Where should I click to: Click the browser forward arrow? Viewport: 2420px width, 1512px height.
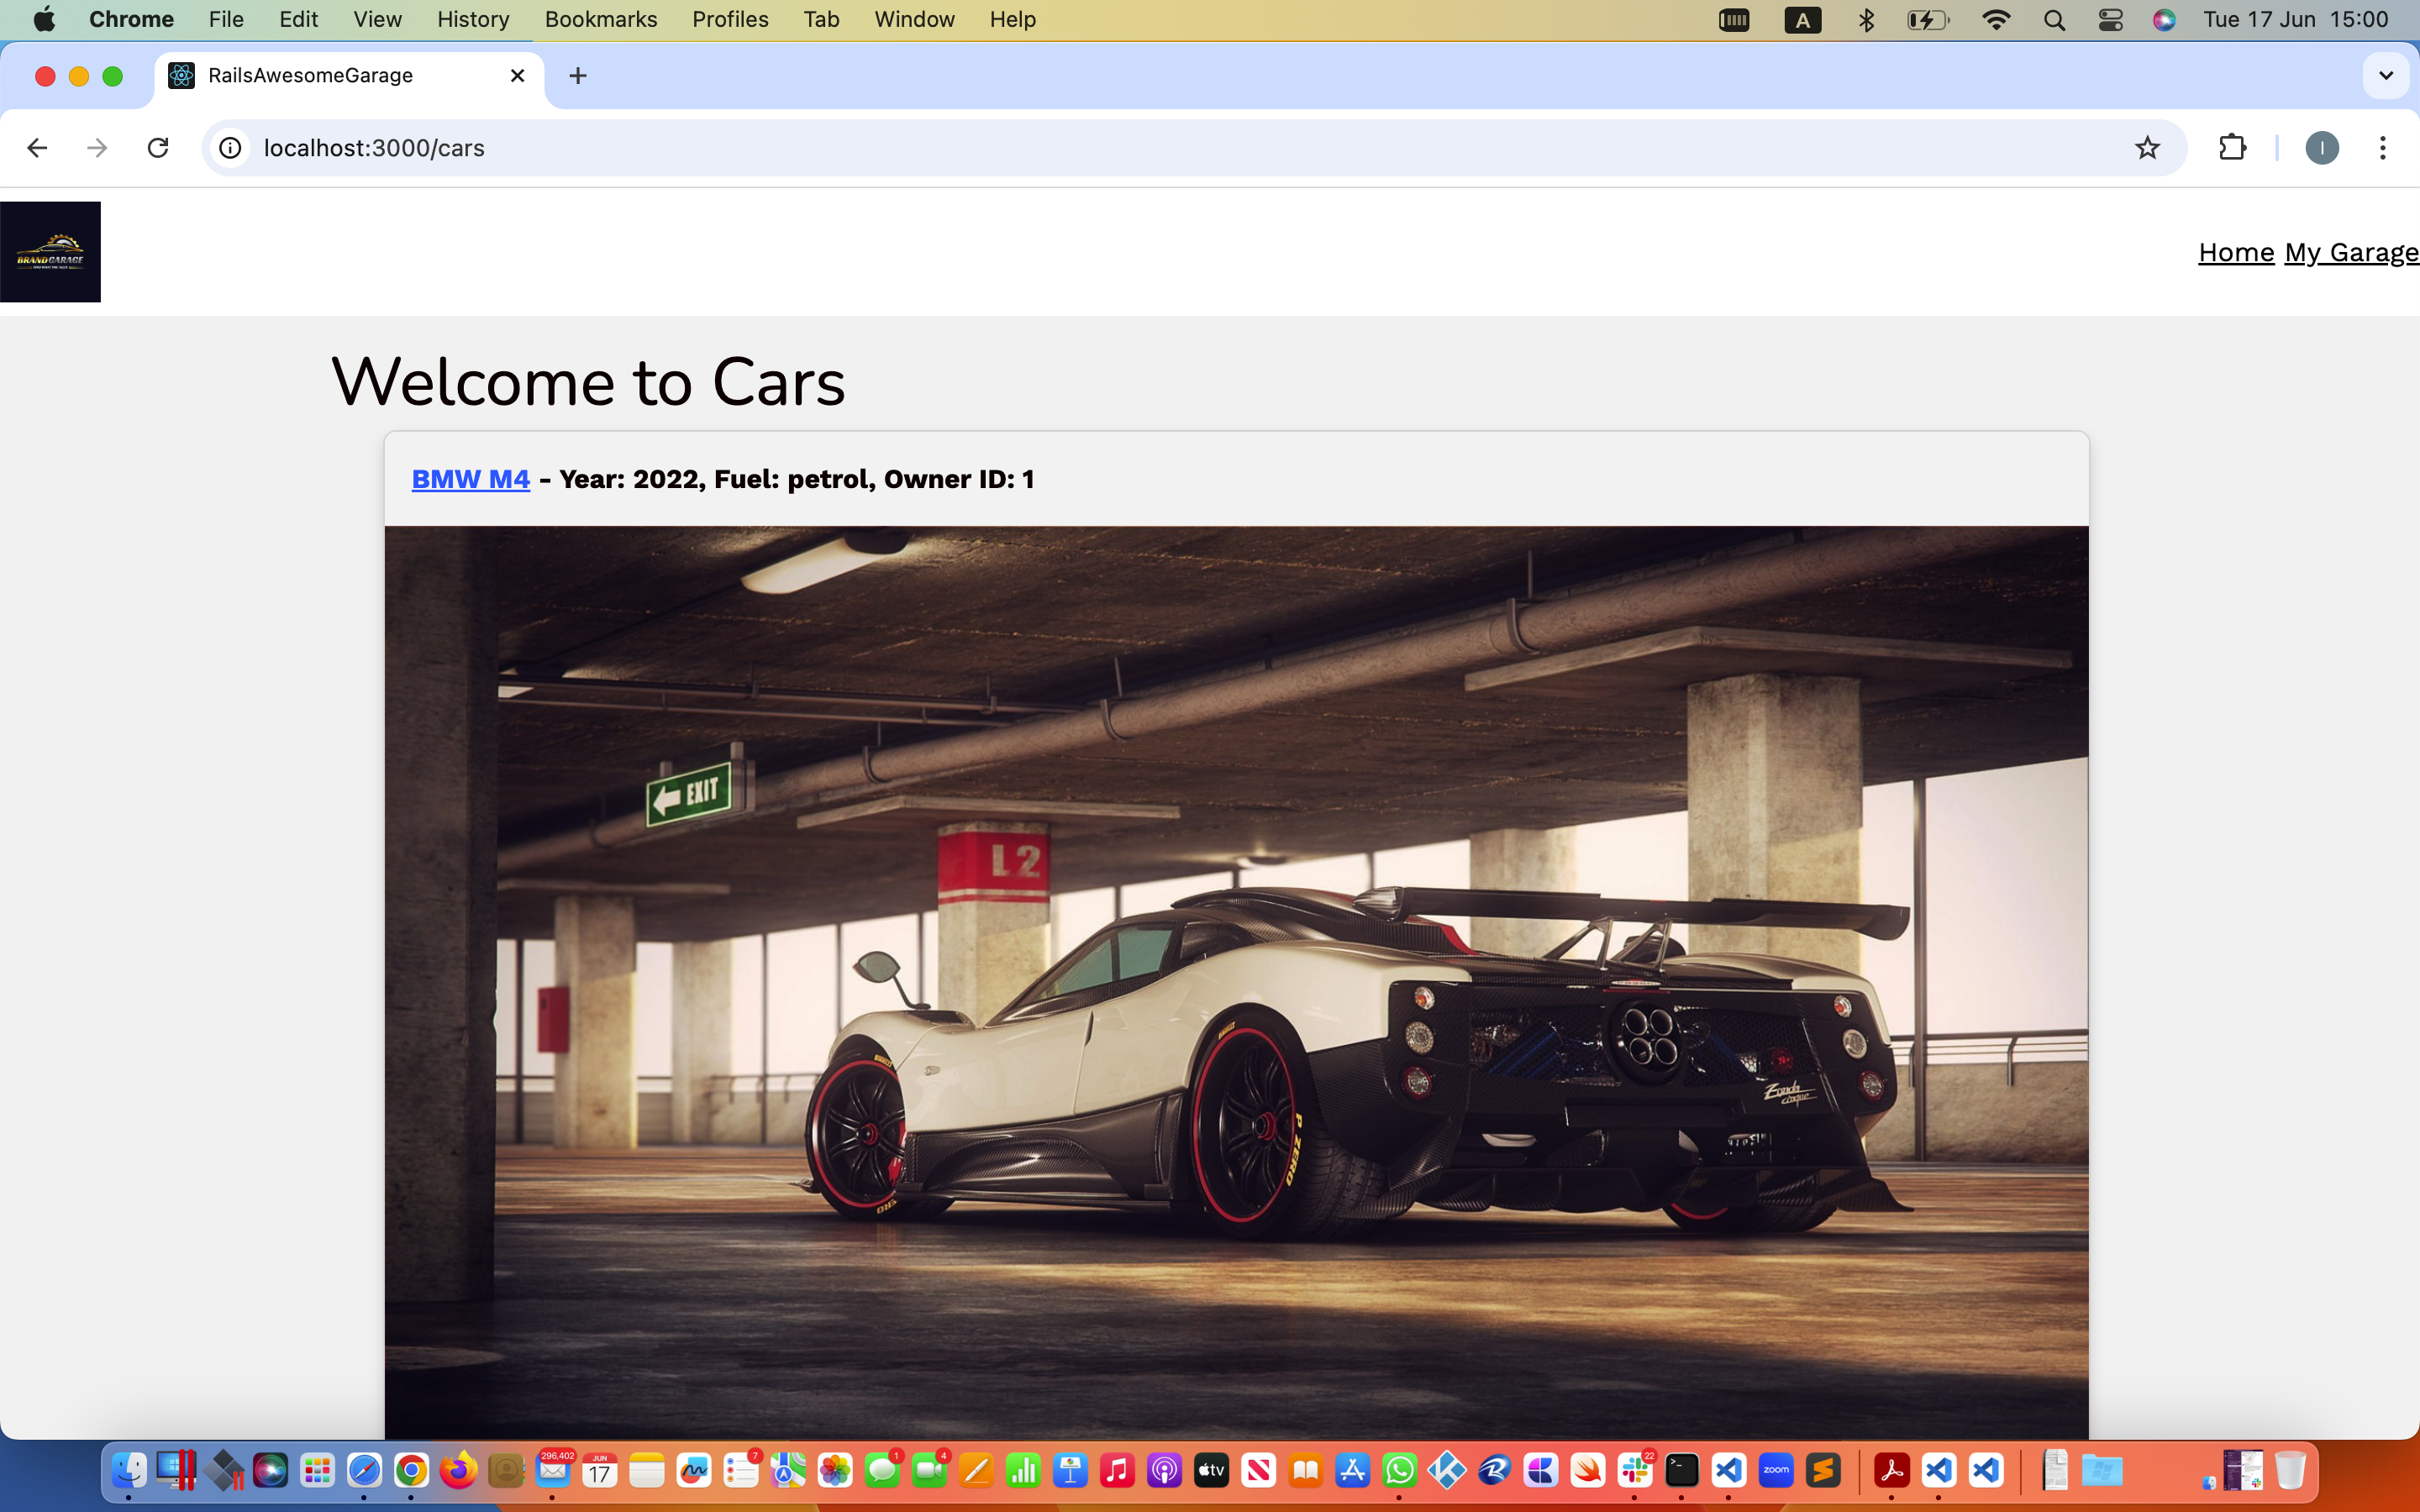[x=97, y=148]
